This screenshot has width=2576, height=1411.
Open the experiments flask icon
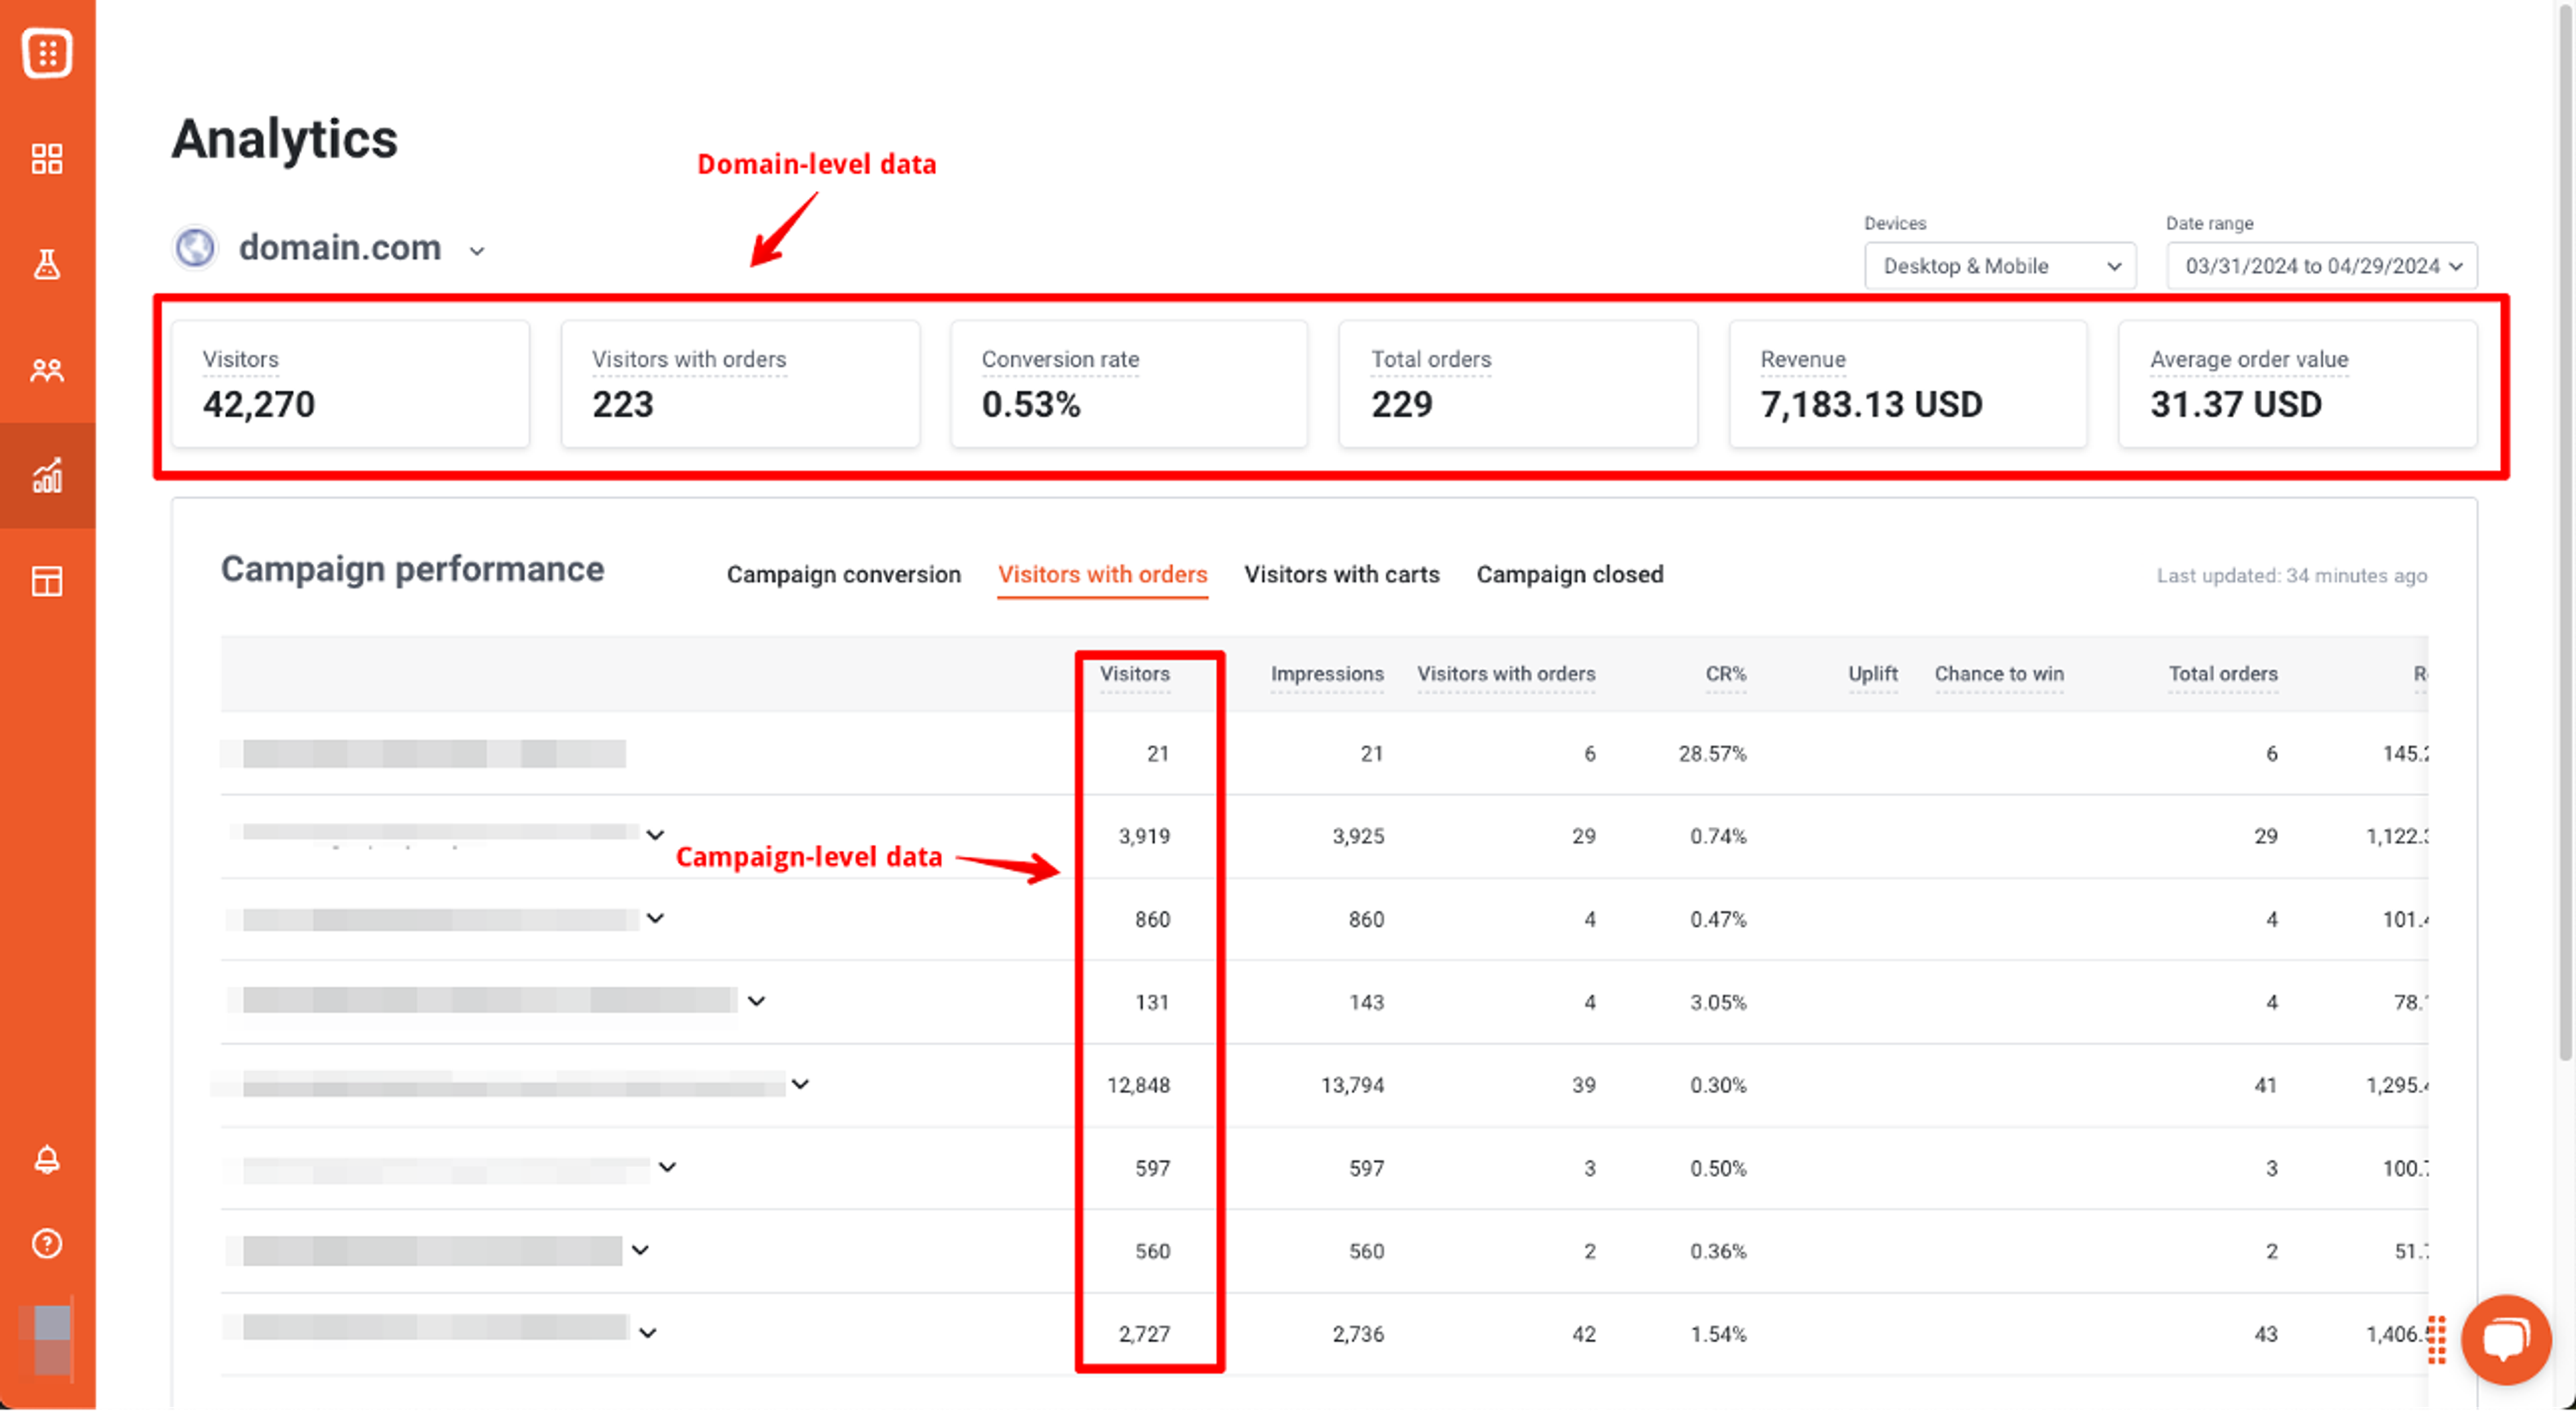[x=47, y=265]
